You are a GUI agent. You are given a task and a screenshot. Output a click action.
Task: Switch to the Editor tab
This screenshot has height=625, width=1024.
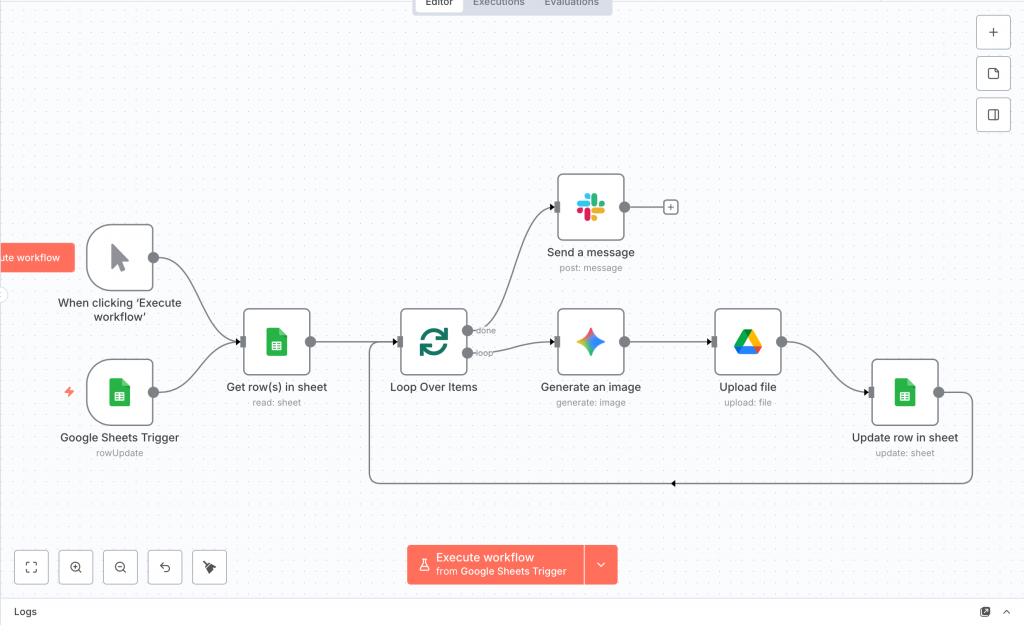tap(439, 3)
